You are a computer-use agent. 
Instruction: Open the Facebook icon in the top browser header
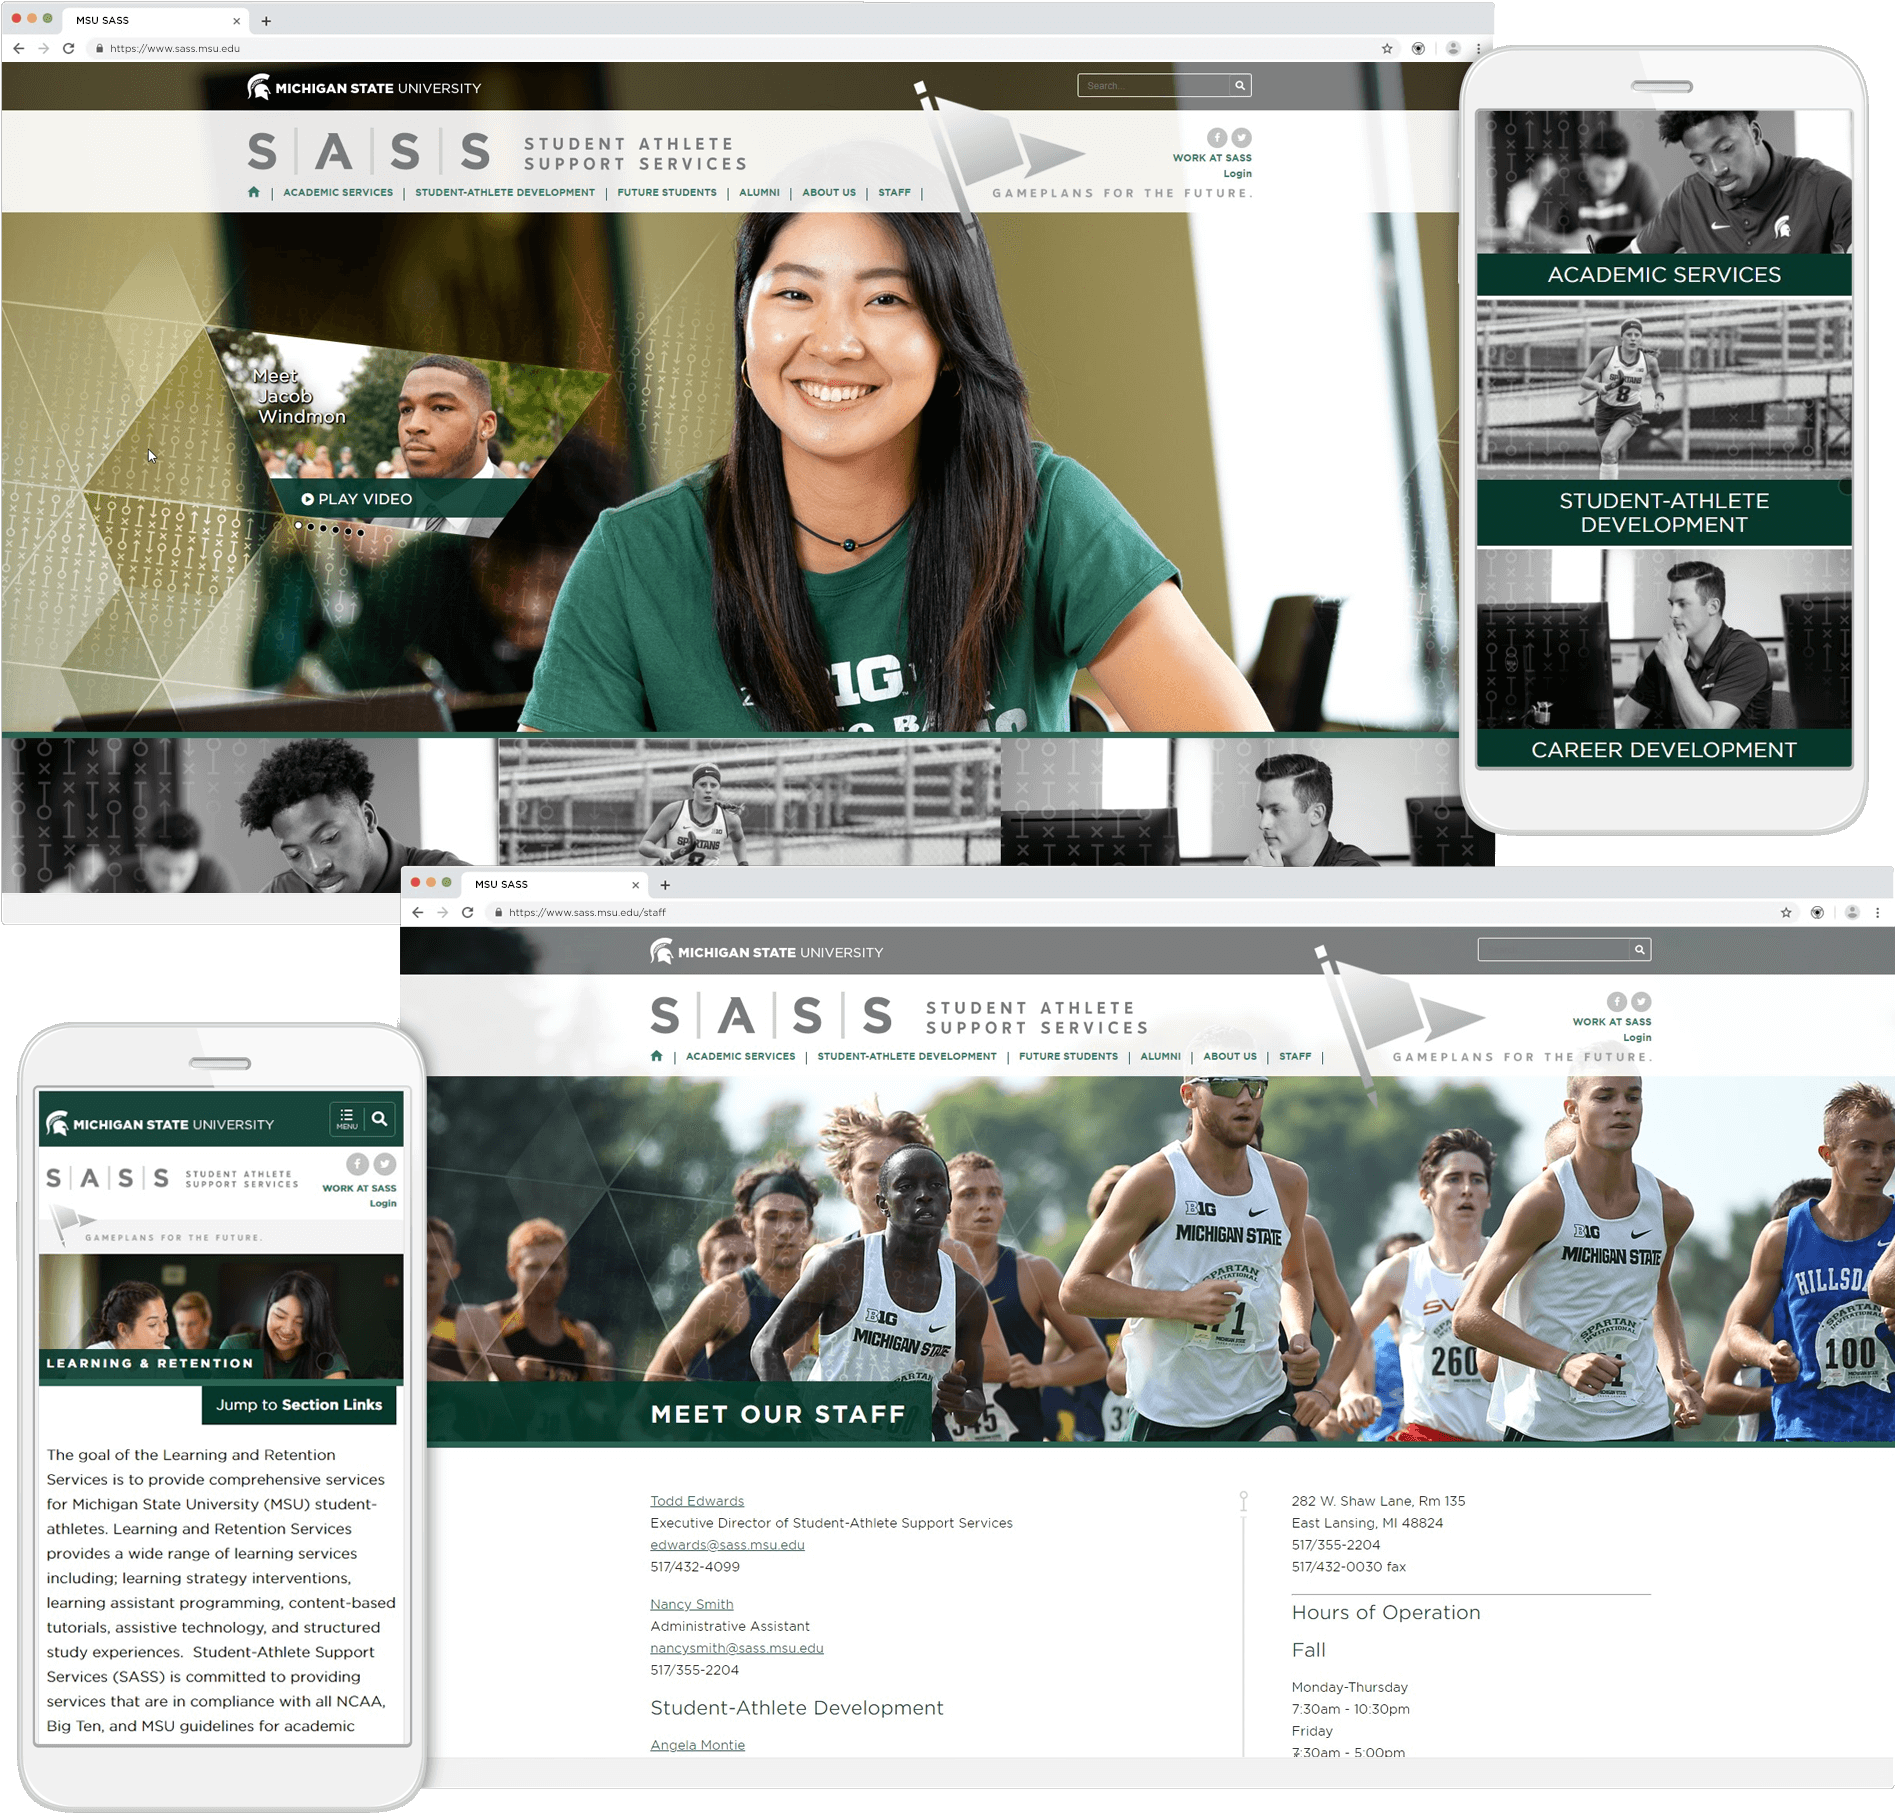point(1217,138)
